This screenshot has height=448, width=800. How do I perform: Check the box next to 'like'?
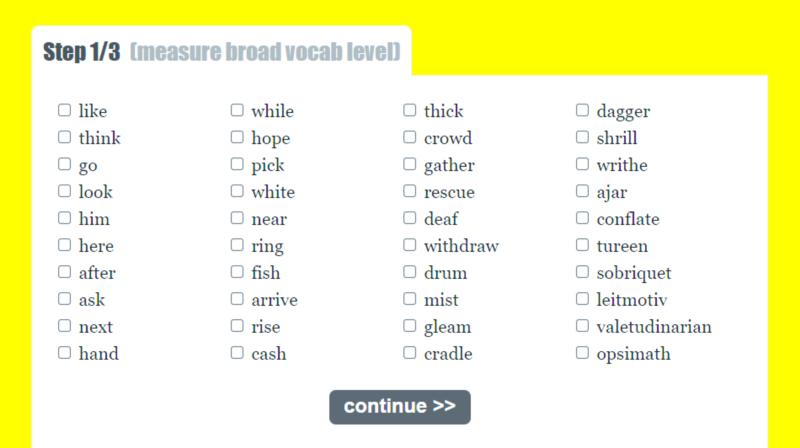(x=64, y=110)
